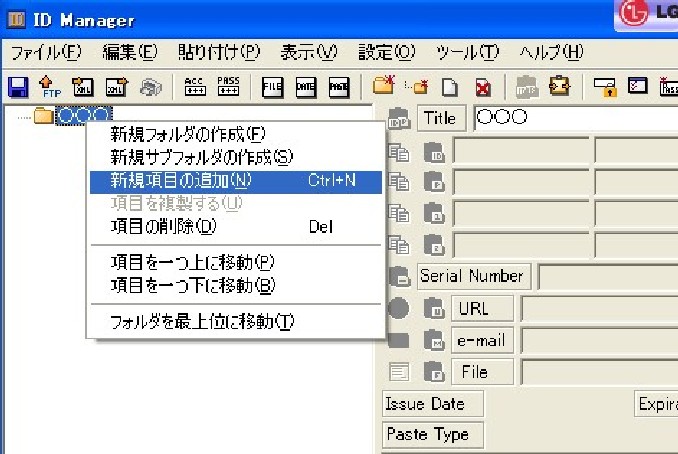Choose 項目を一つ下に移動(B) from context menu
Image resolution: width=678 pixels, height=454 pixels.
[x=236, y=285]
